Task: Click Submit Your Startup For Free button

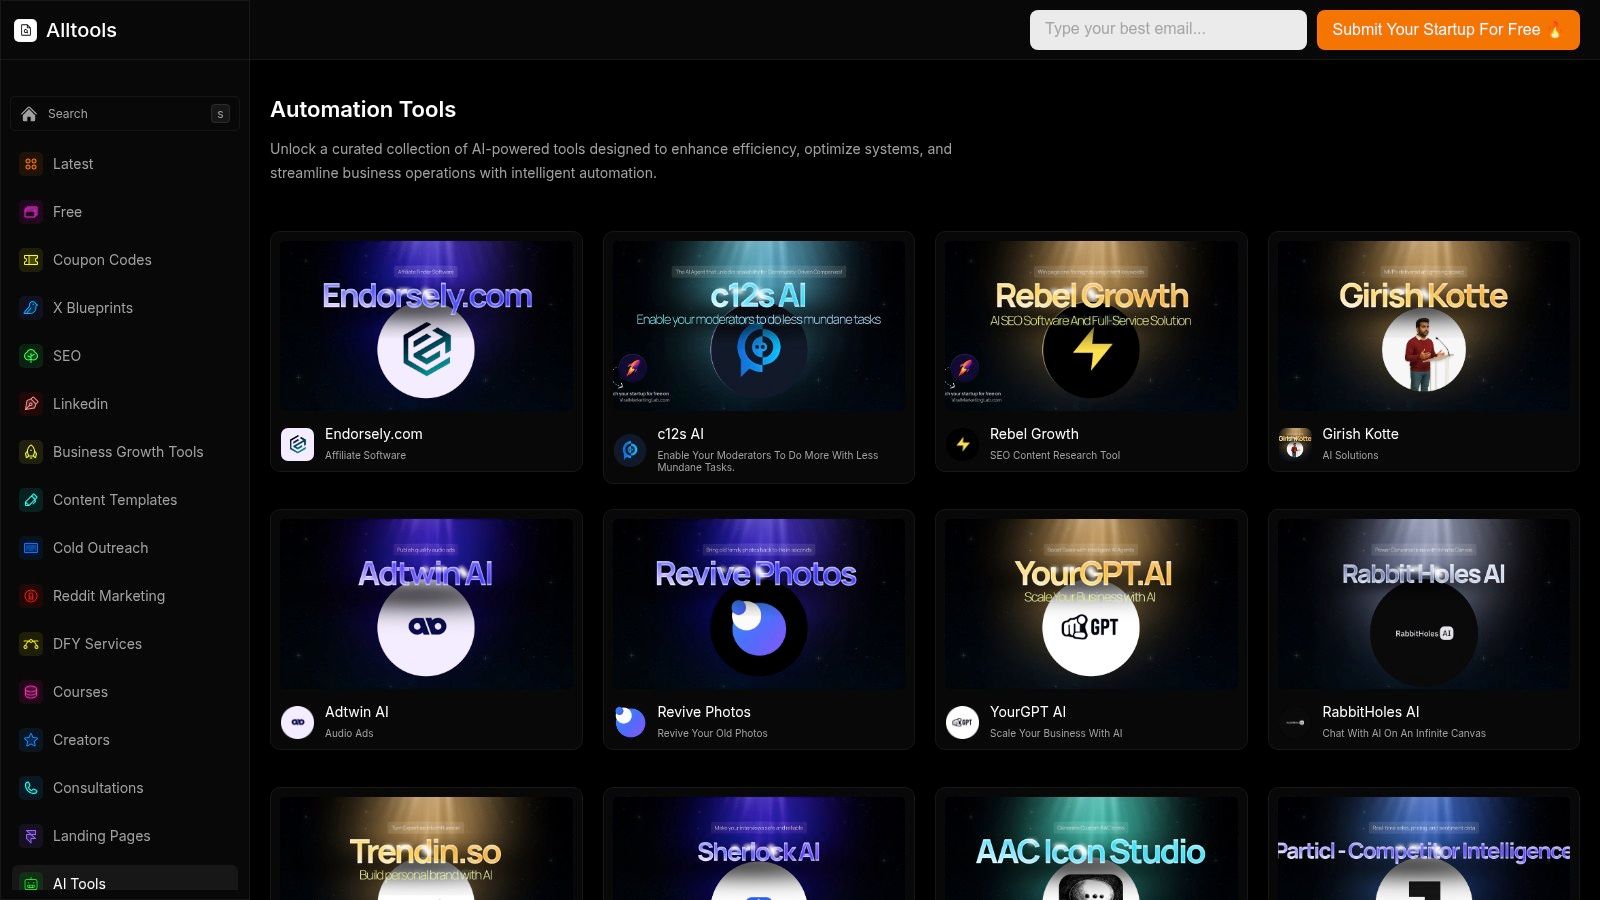Action: coord(1448,30)
